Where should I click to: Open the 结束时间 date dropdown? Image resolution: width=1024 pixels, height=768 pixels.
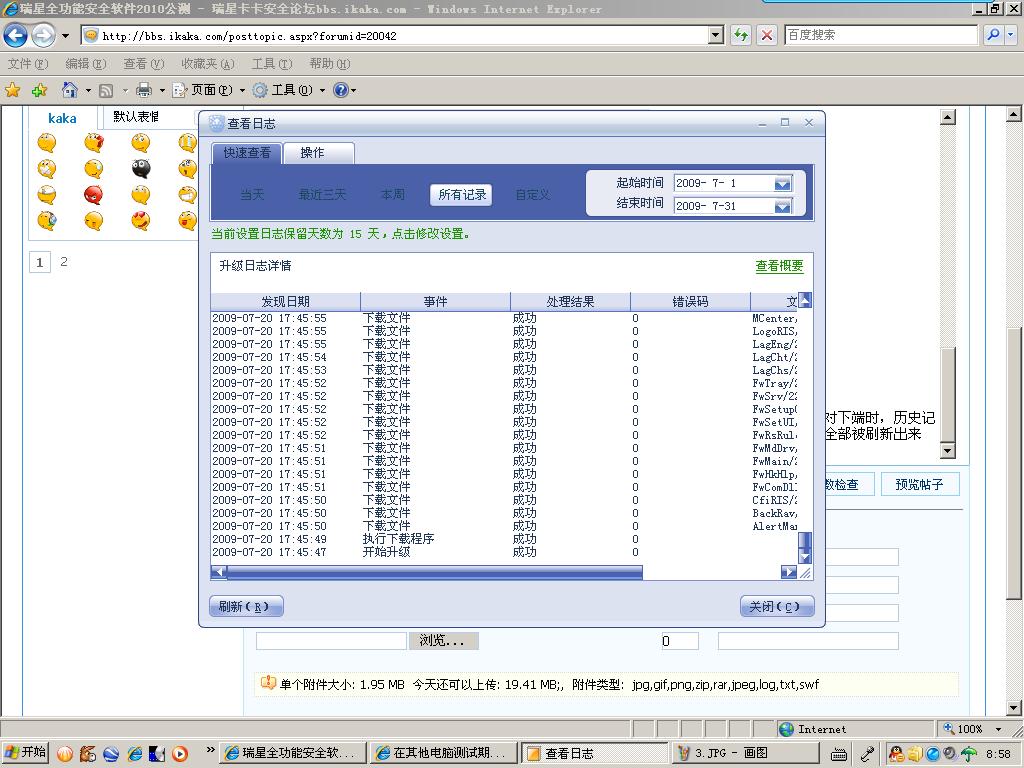point(783,206)
